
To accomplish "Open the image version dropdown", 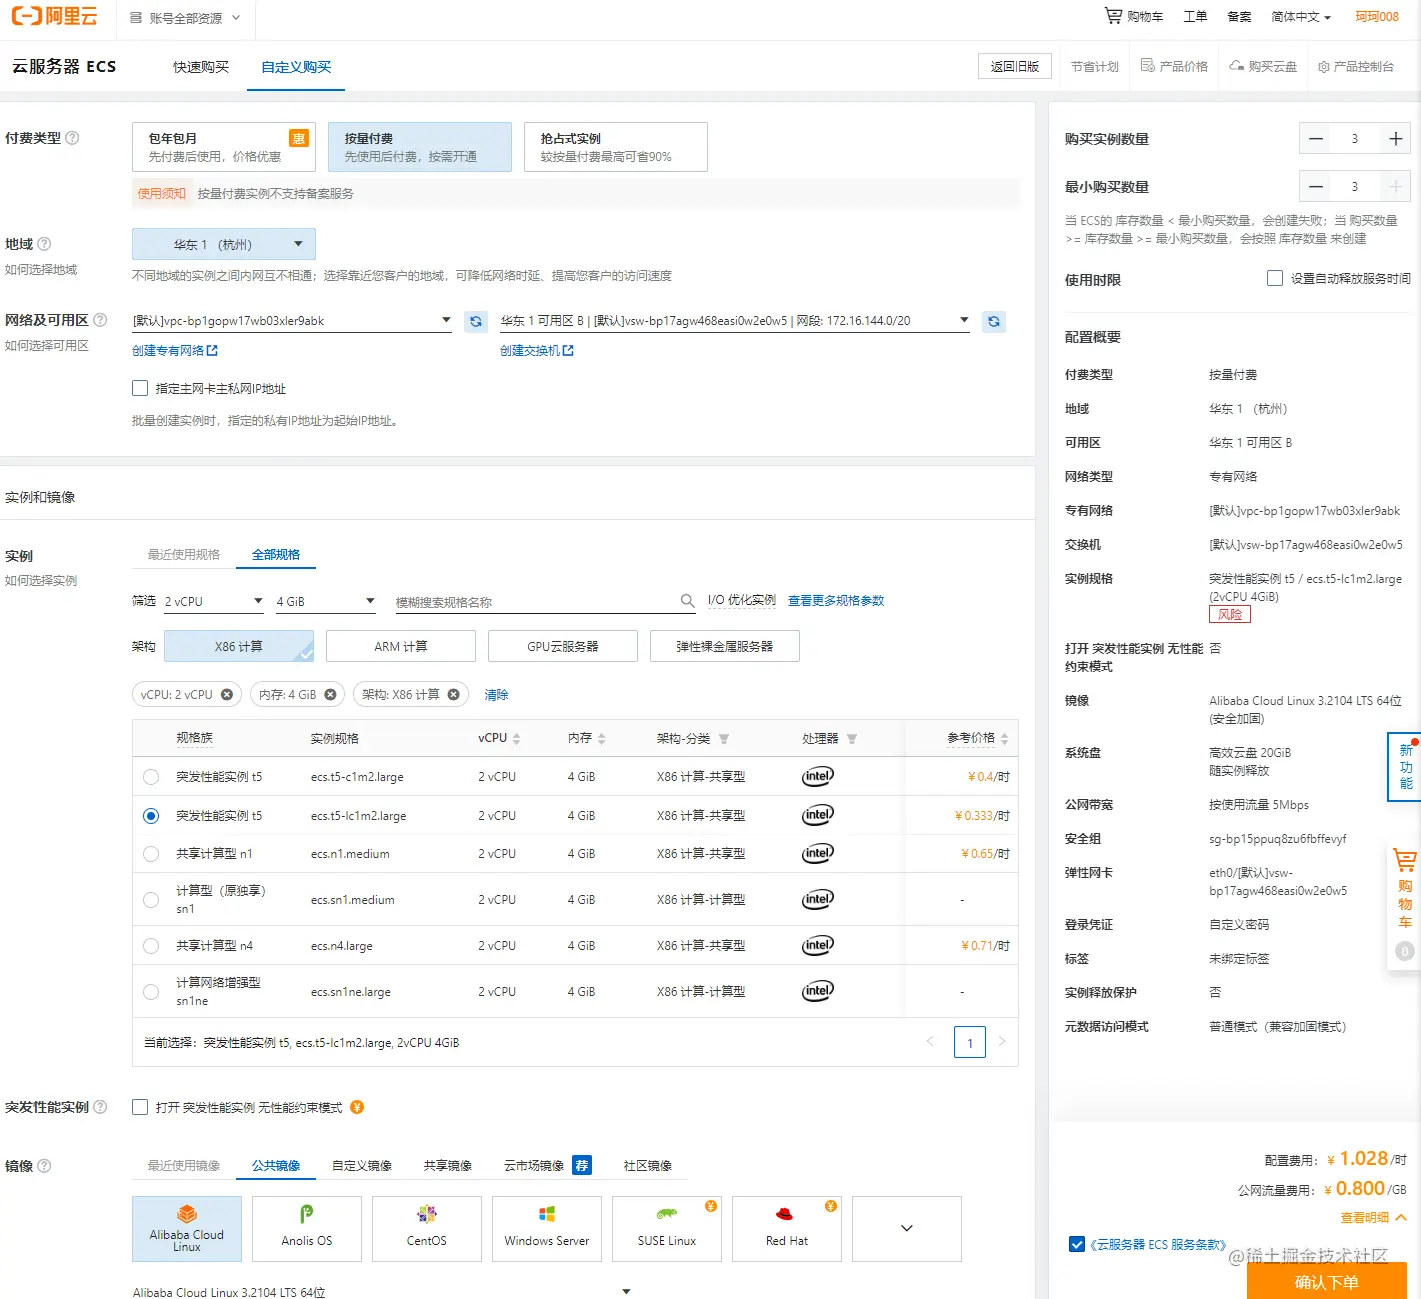I will 382,1292.
